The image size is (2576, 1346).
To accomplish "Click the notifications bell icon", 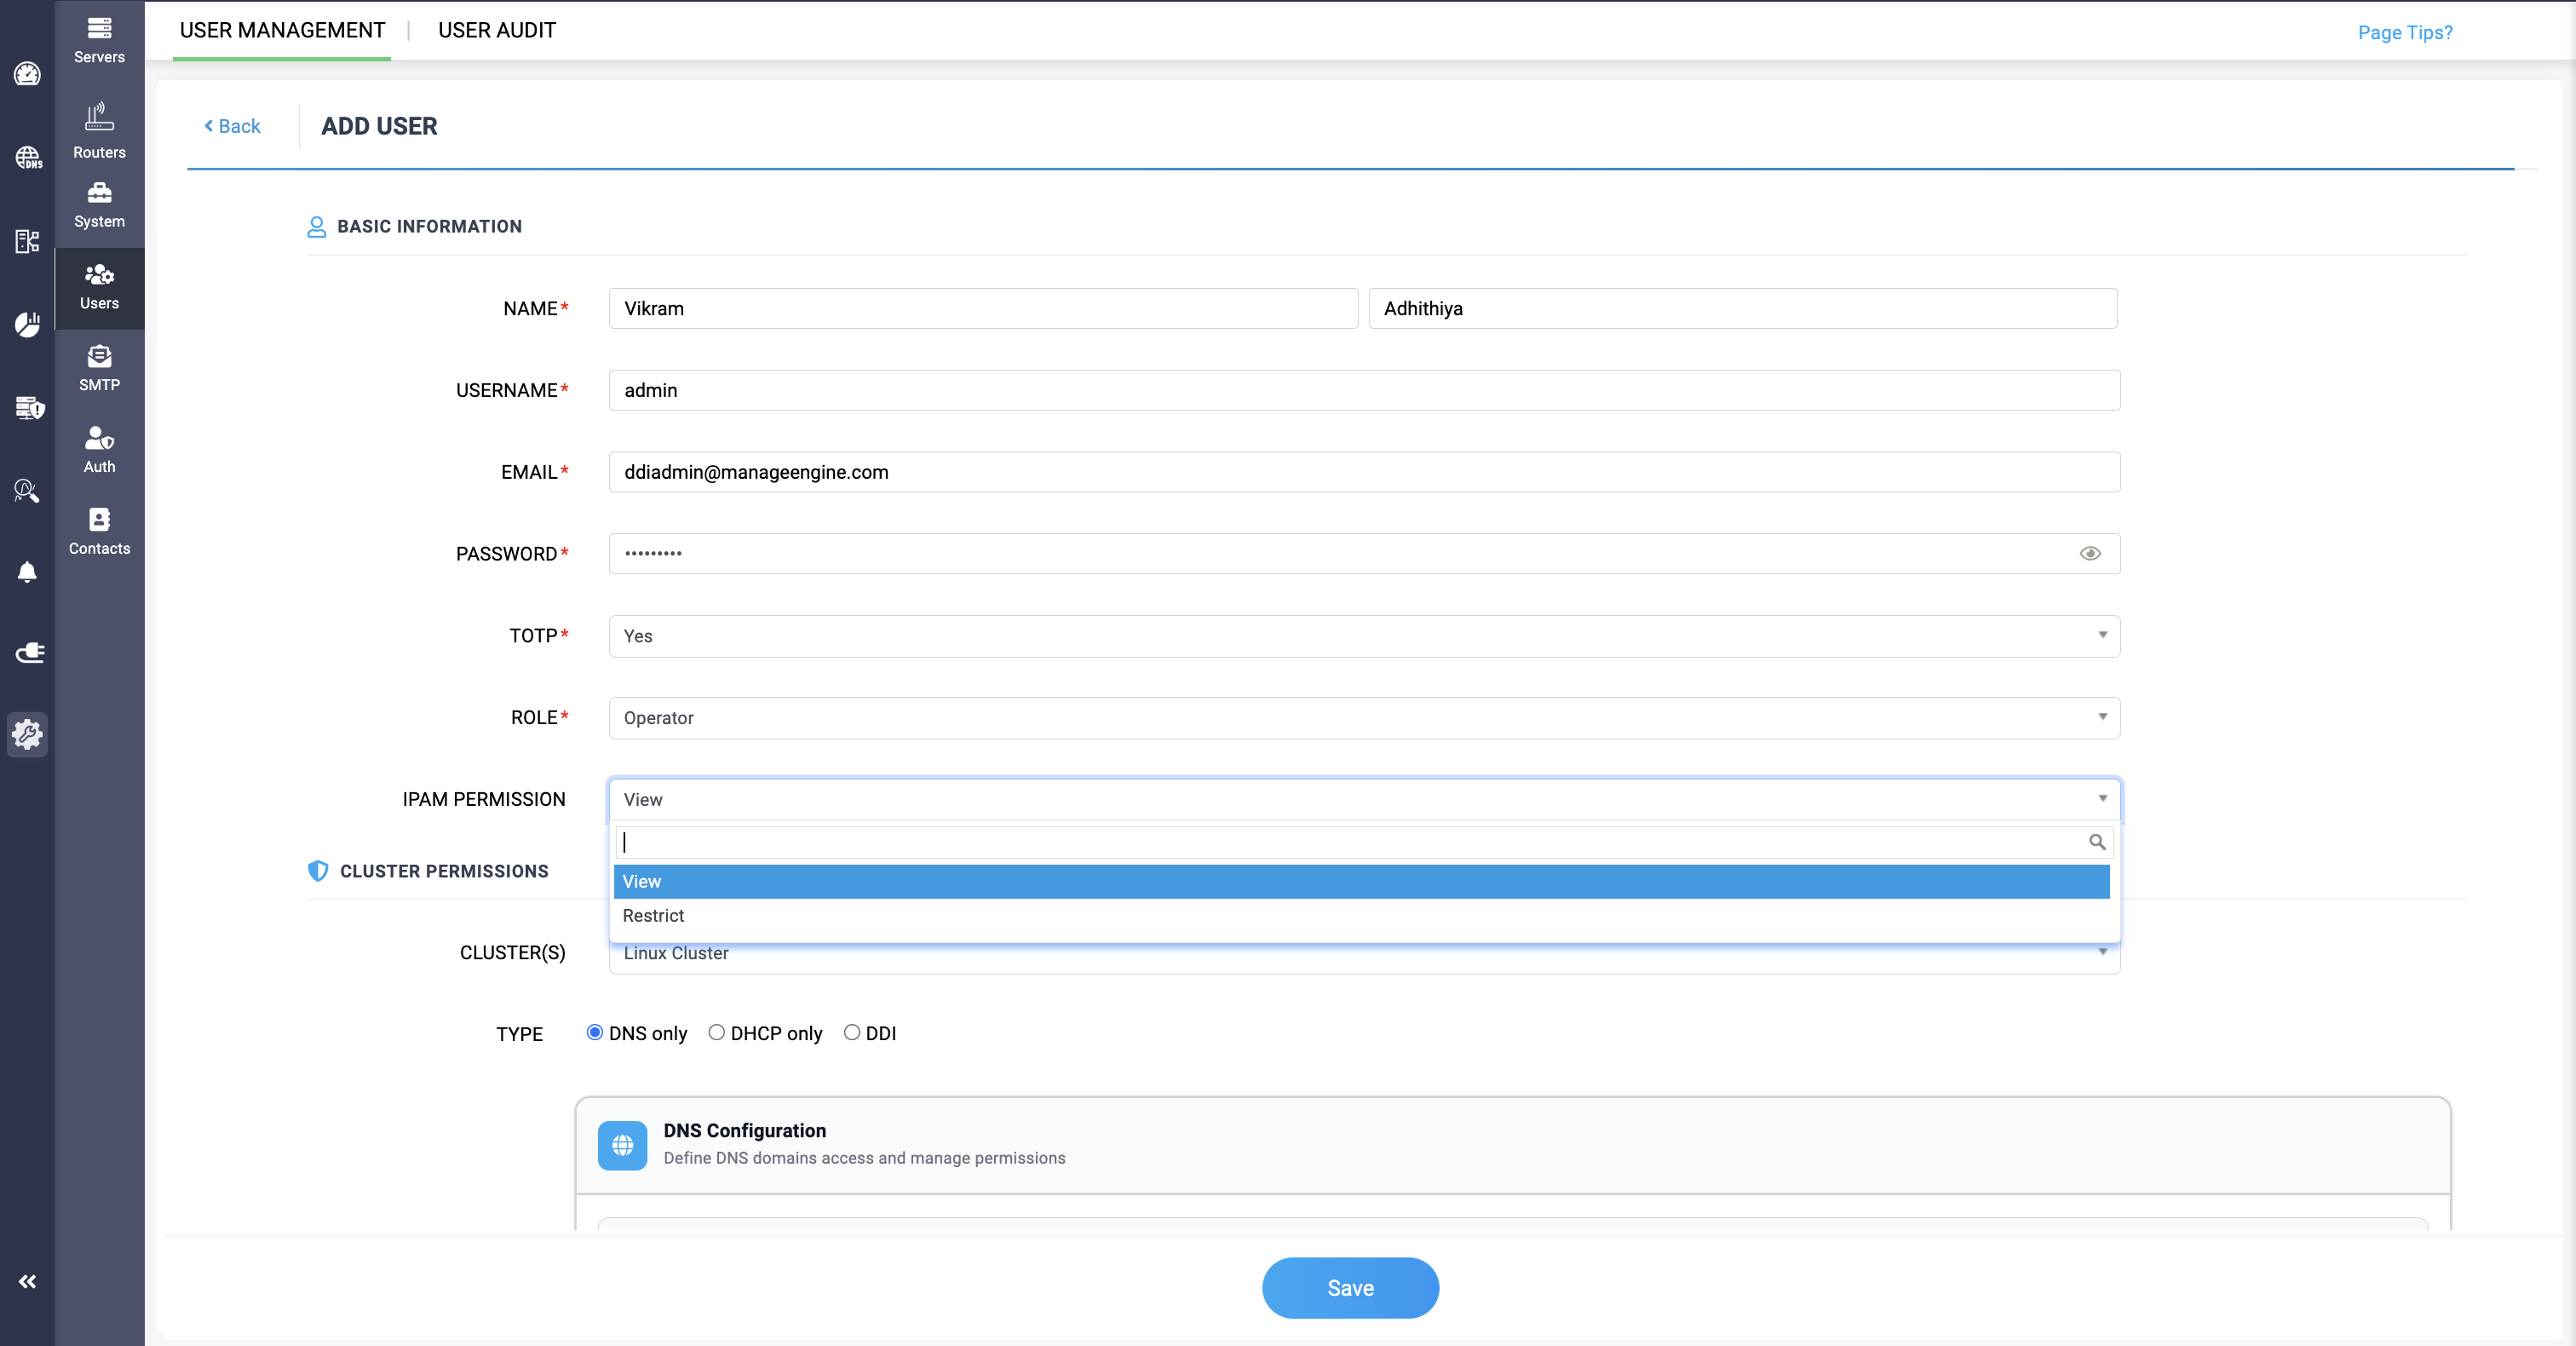I will pyautogui.click(x=27, y=572).
